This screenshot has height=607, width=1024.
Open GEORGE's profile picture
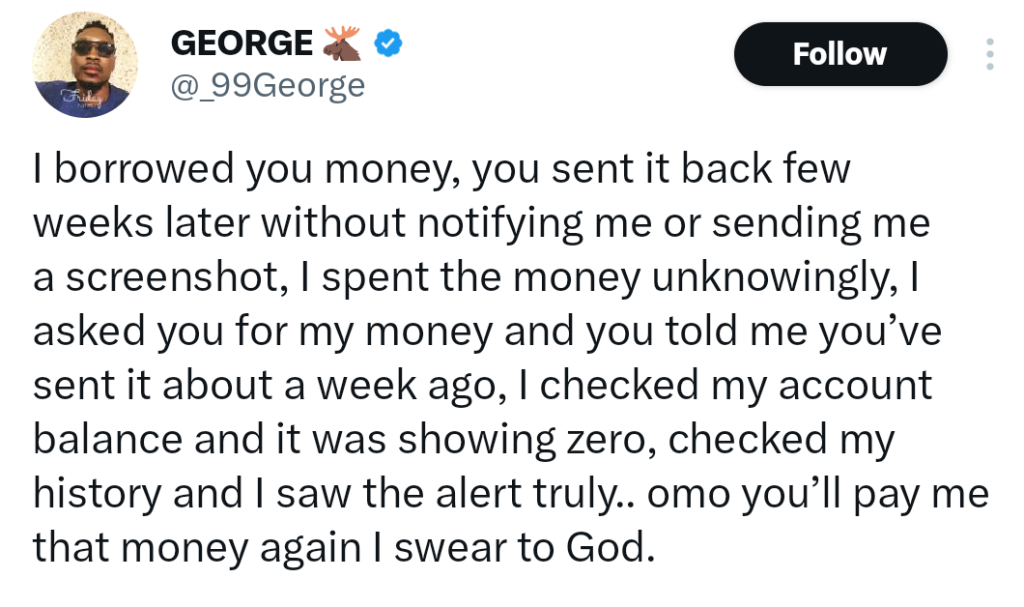tap(86, 66)
